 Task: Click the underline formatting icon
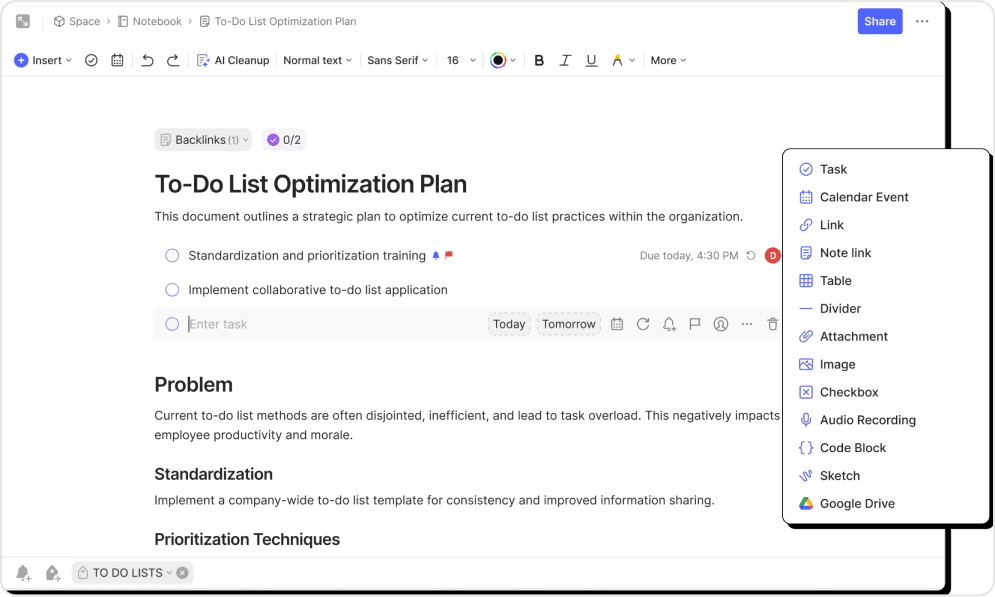click(x=591, y=60)
